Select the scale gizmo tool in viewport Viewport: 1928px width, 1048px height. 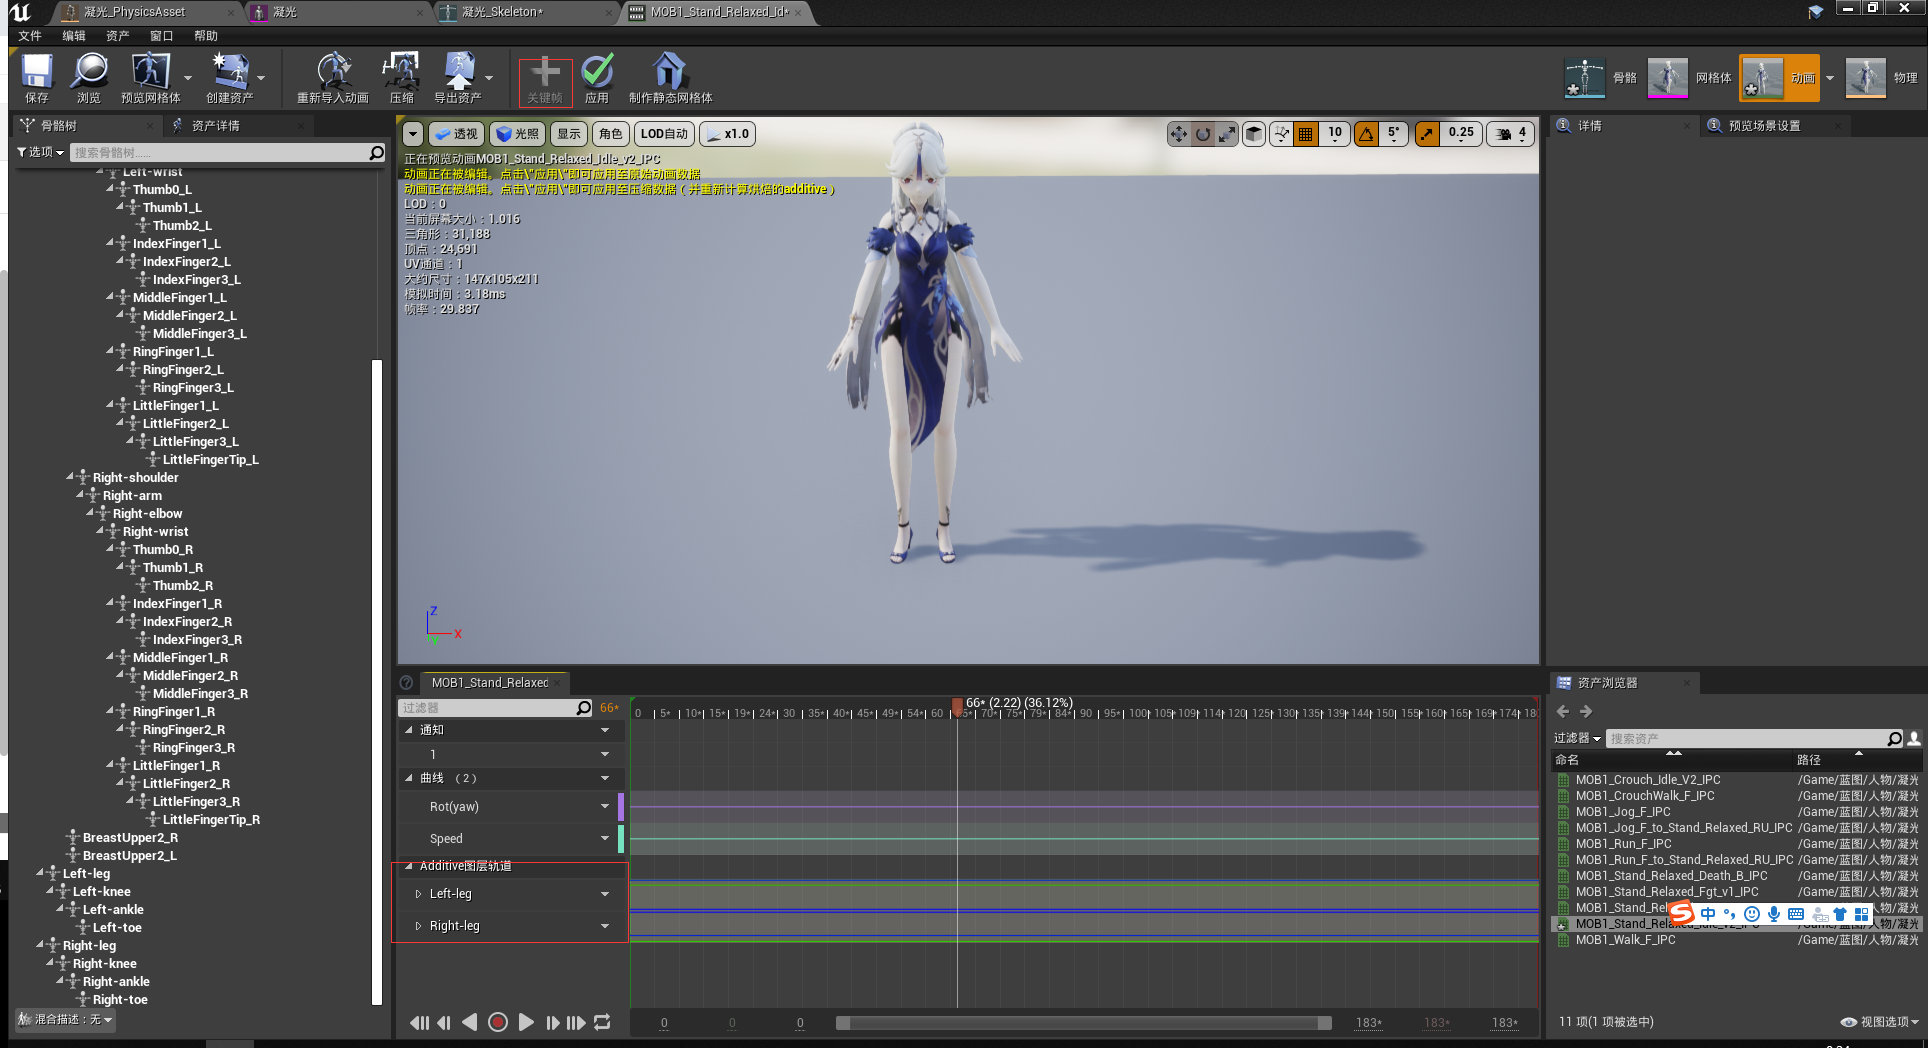(1227, 134)
